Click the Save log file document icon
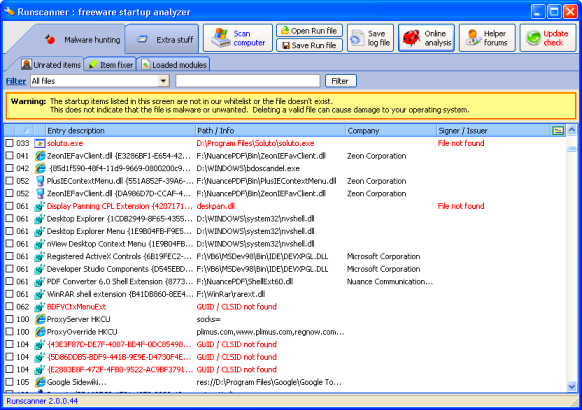582x410 pixels. click(x=357, y=38)
